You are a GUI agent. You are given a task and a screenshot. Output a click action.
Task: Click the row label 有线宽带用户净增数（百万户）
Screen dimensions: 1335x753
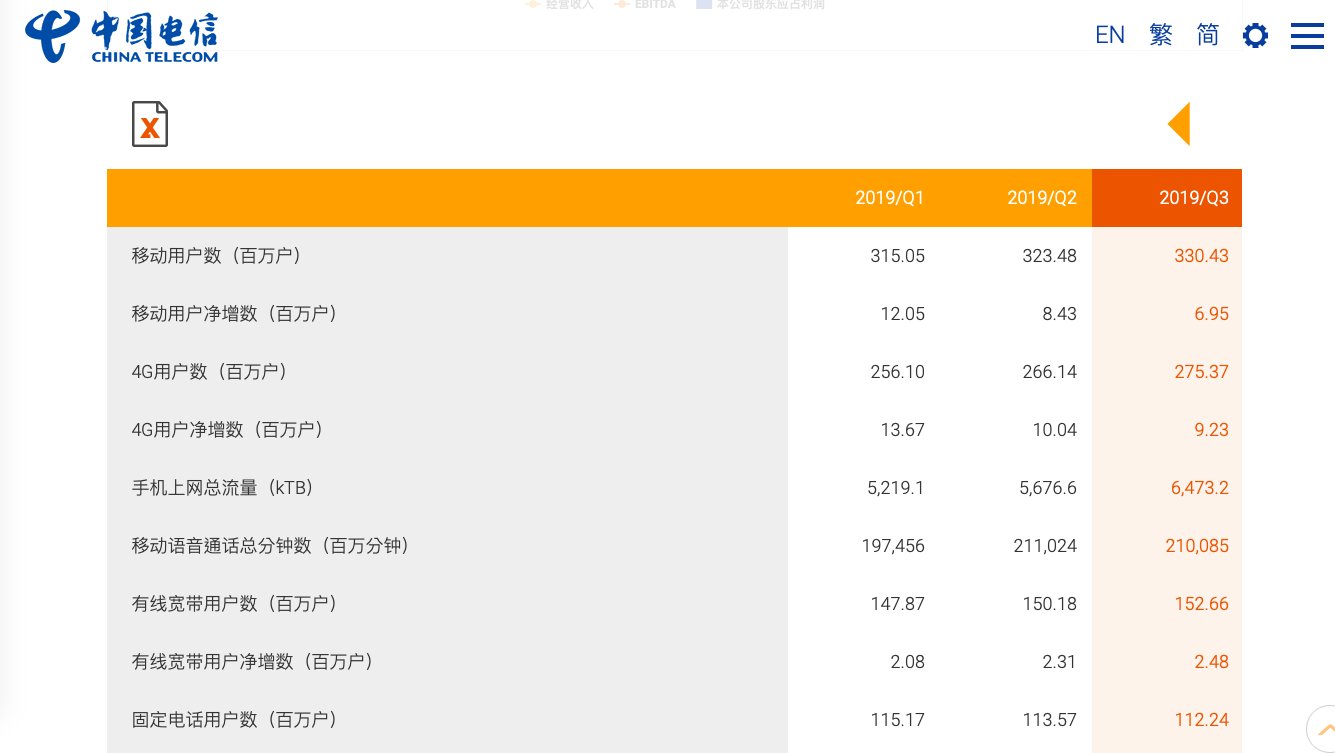point(253,662)
